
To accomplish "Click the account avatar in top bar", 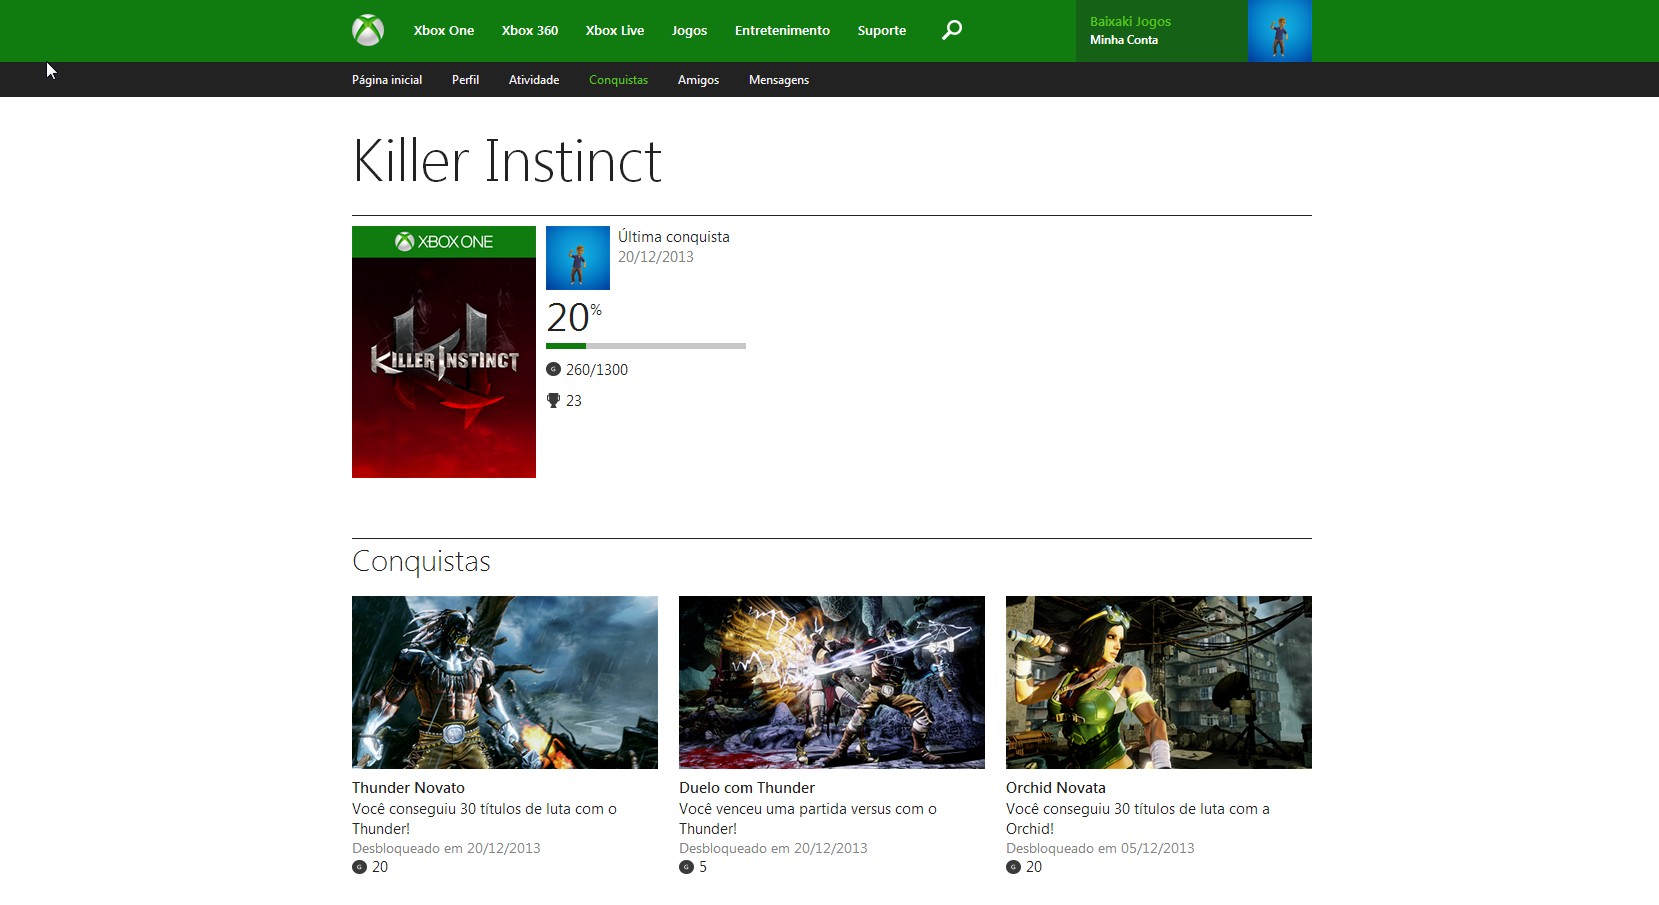I will tap(1279, 31).
